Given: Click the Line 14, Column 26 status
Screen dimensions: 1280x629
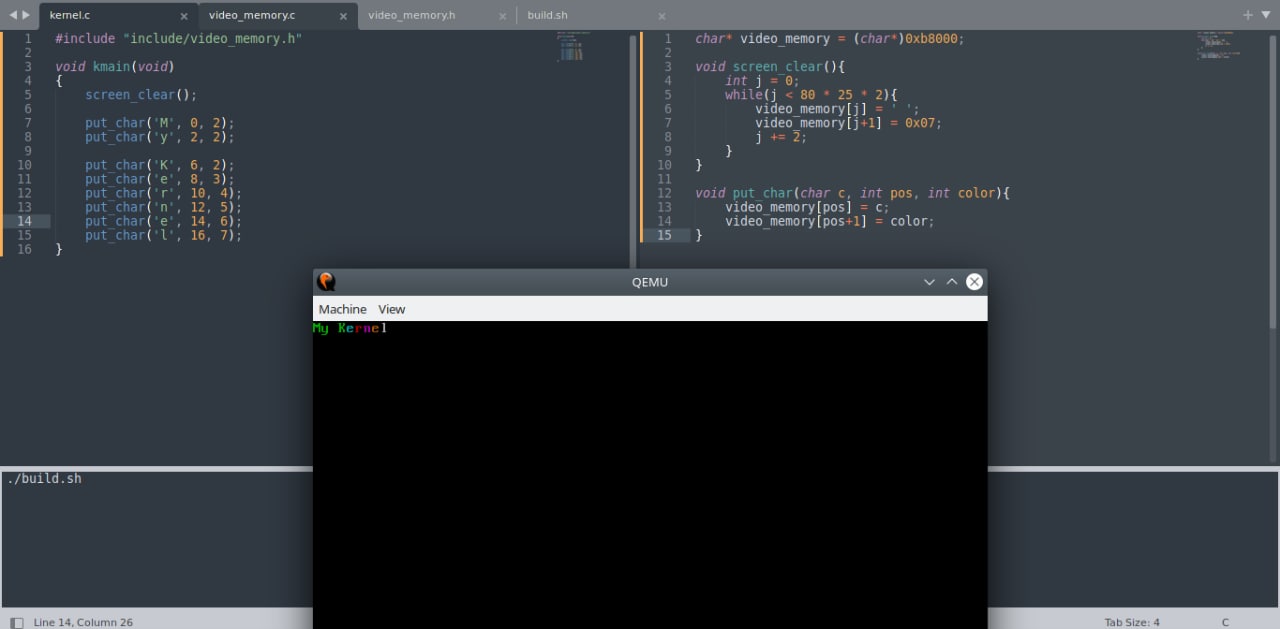Looking at the screenshot, I should point(83,622).
